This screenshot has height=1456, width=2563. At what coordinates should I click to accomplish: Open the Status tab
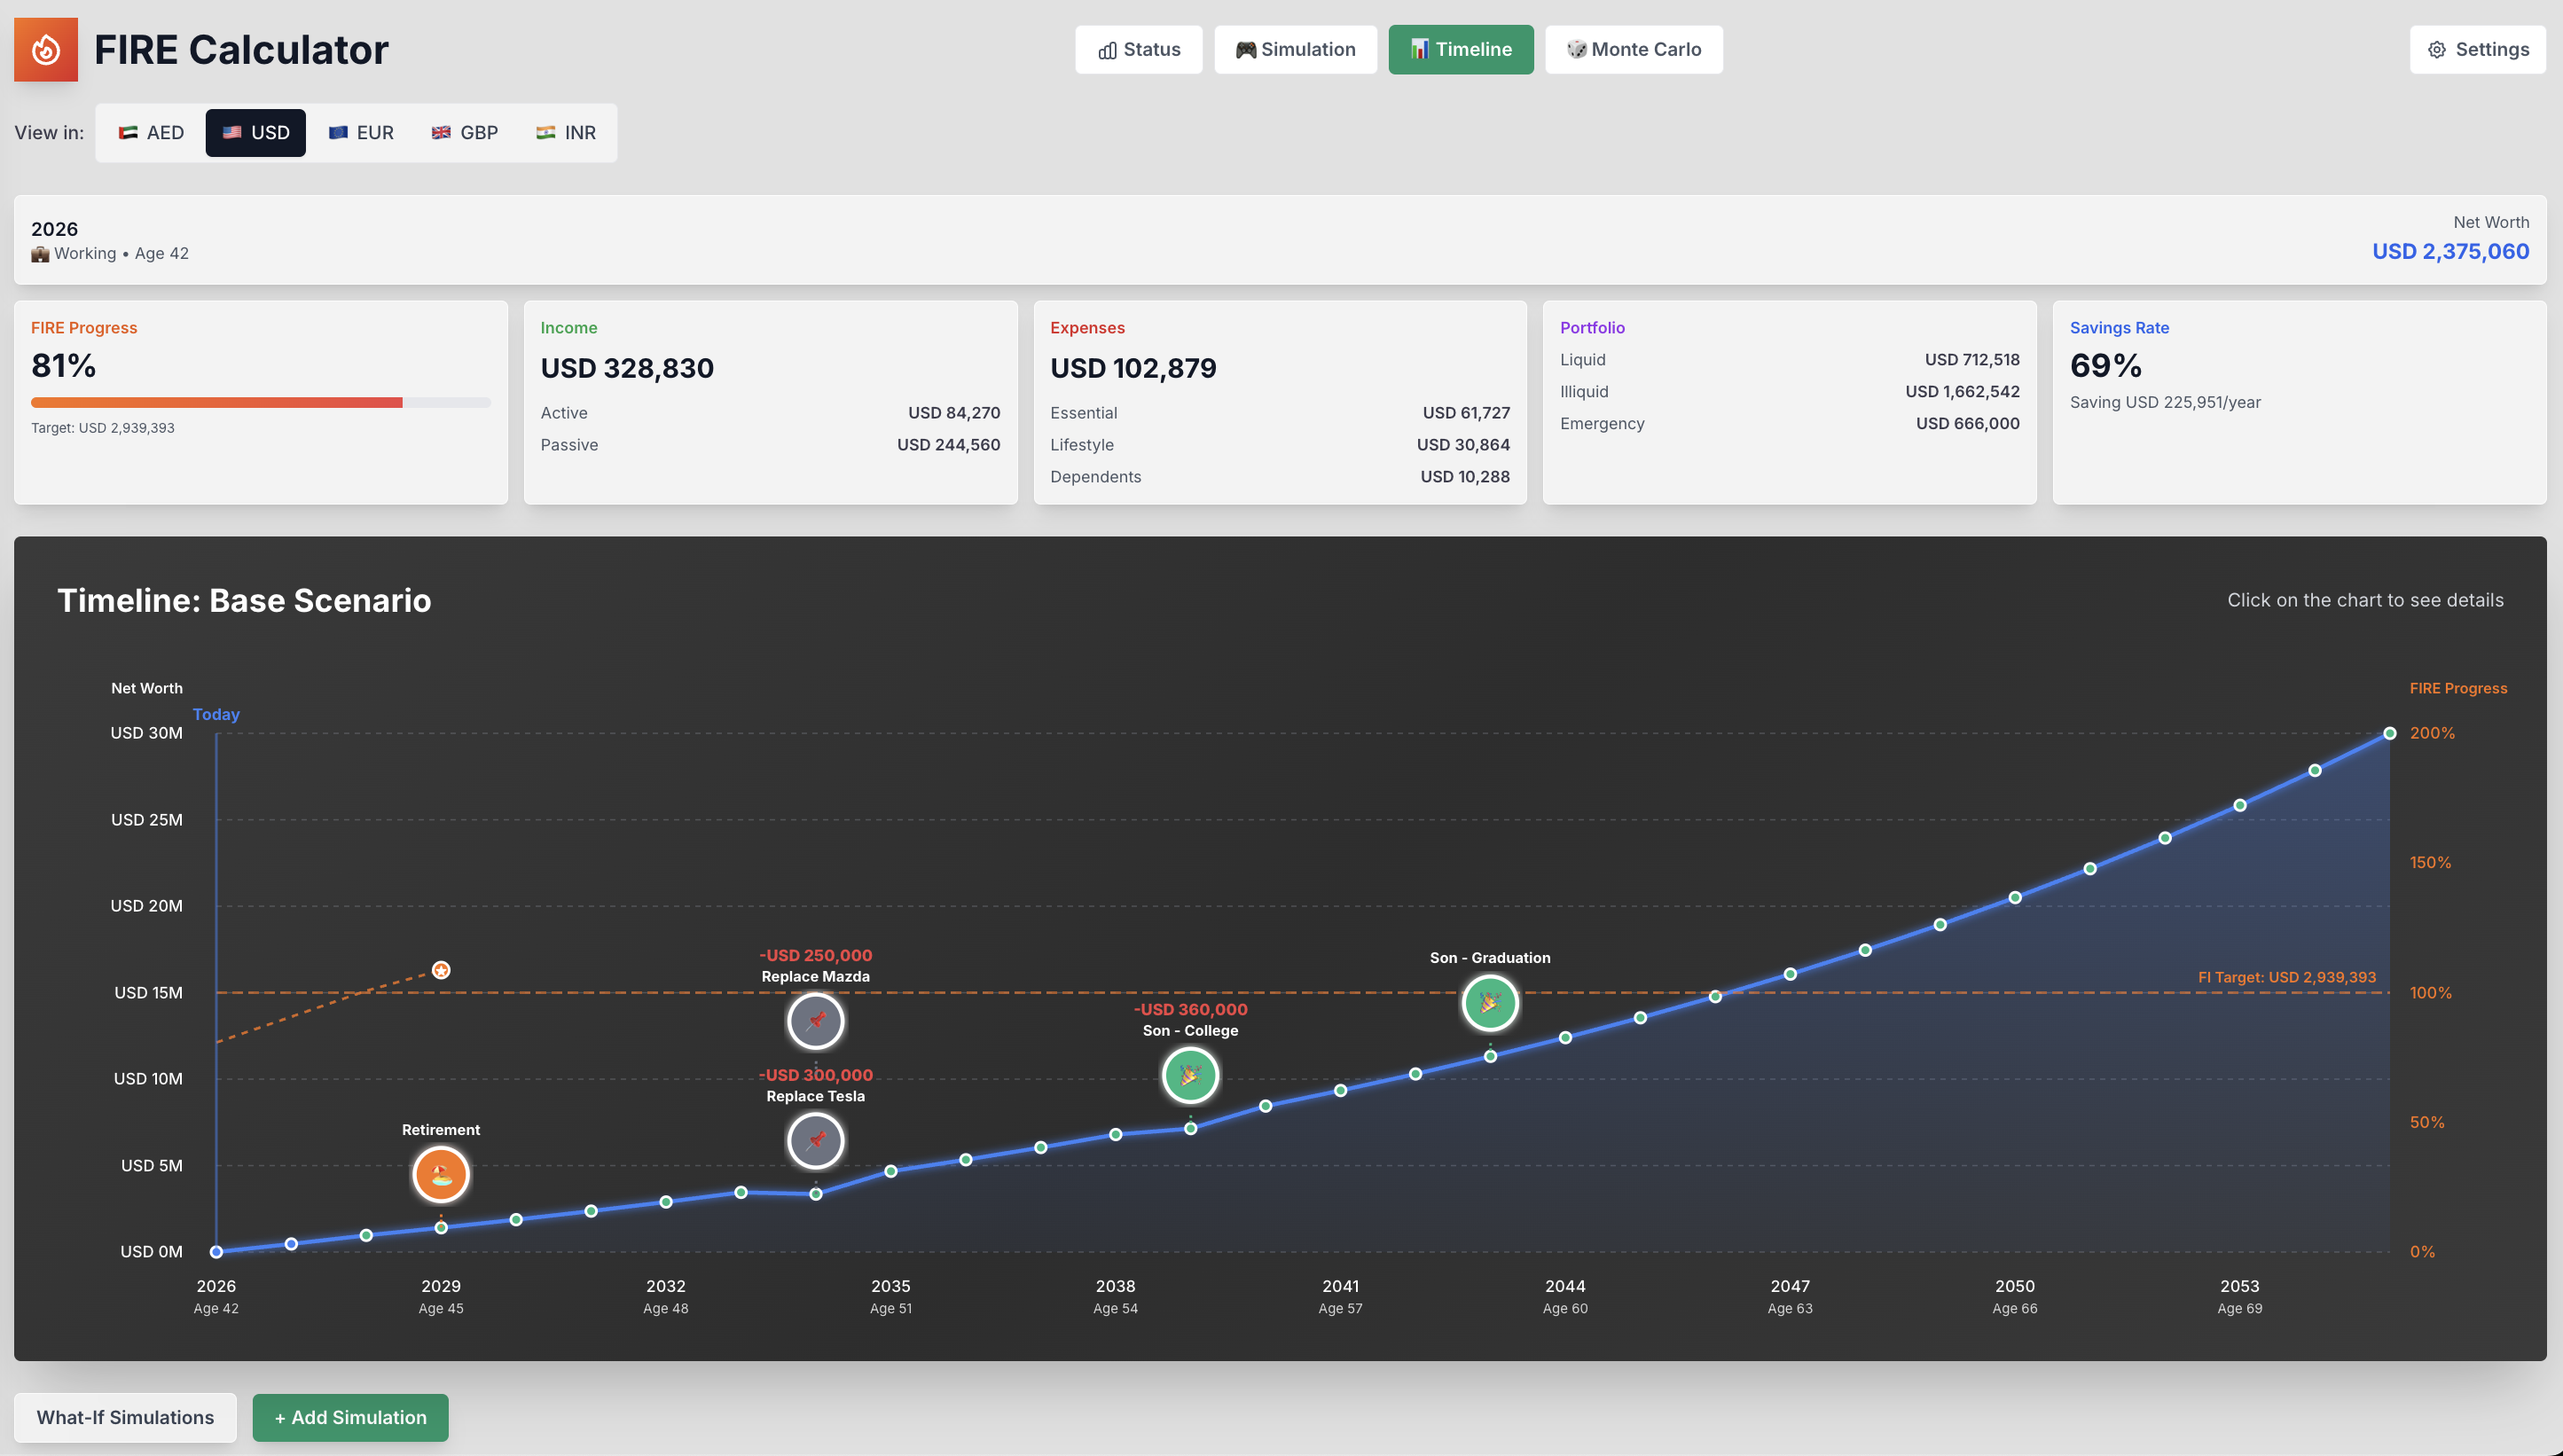click(x=1139, y=49)
